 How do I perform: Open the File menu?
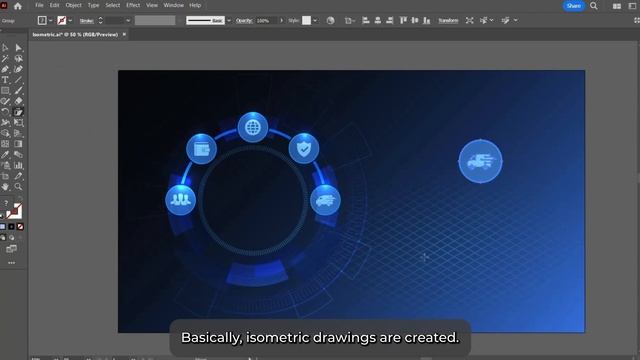39,5
